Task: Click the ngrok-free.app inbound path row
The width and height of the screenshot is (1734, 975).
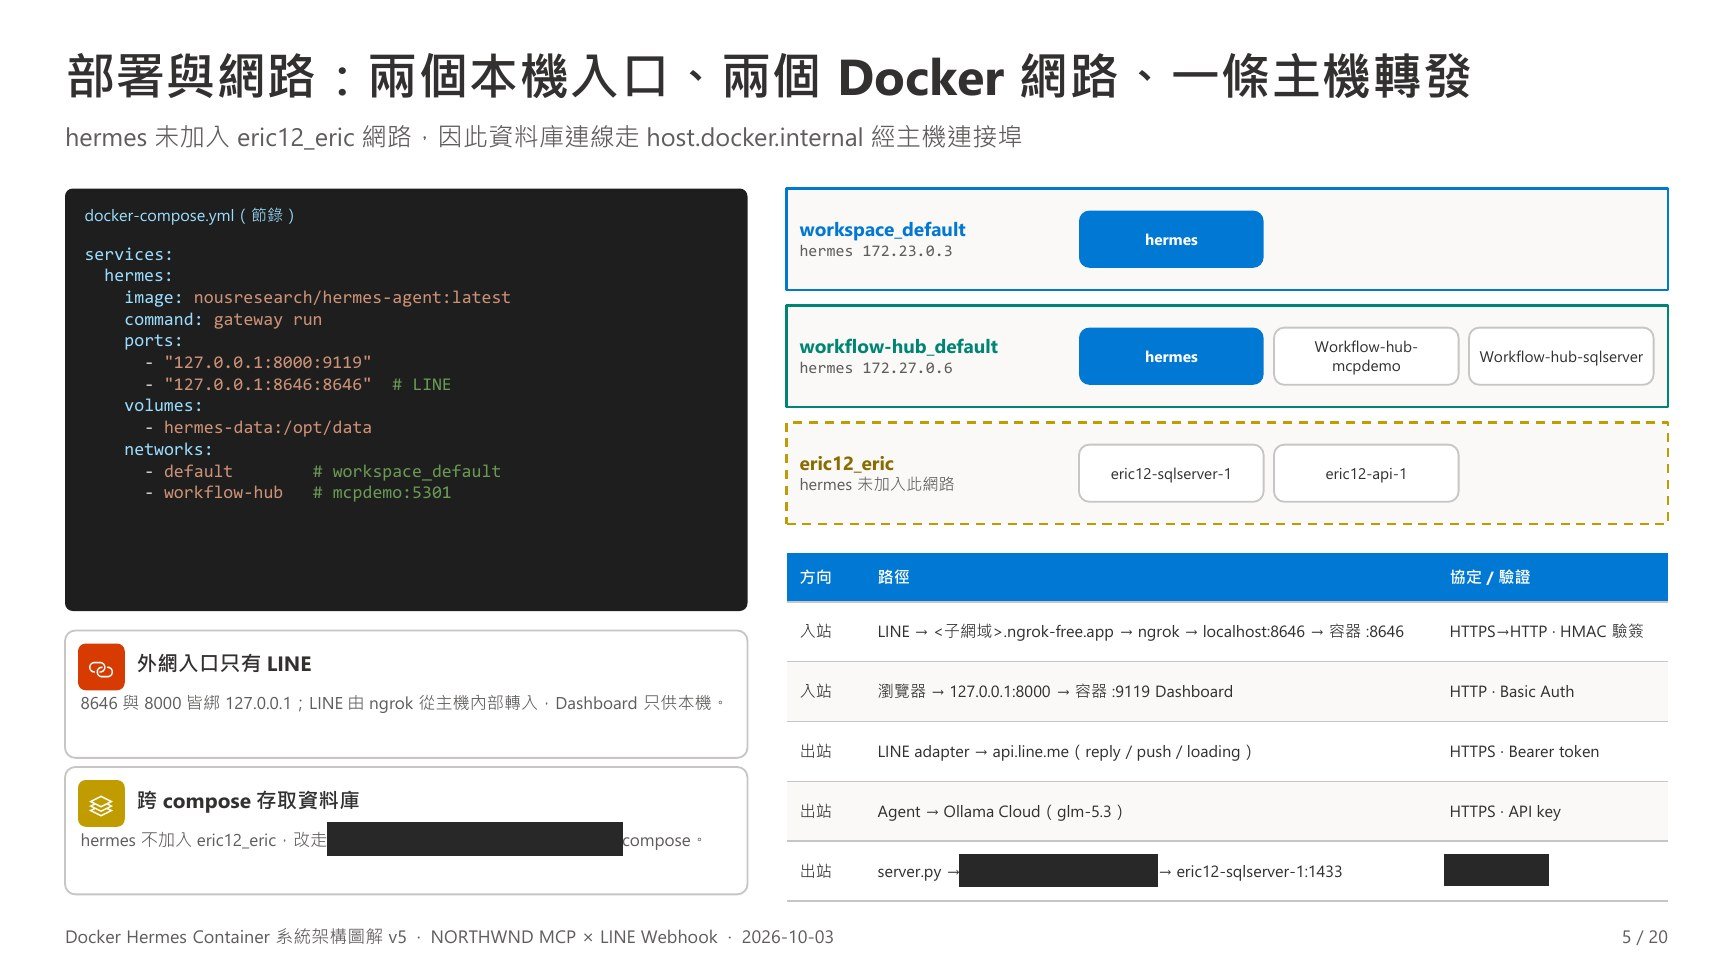Action: point(1227,632)
